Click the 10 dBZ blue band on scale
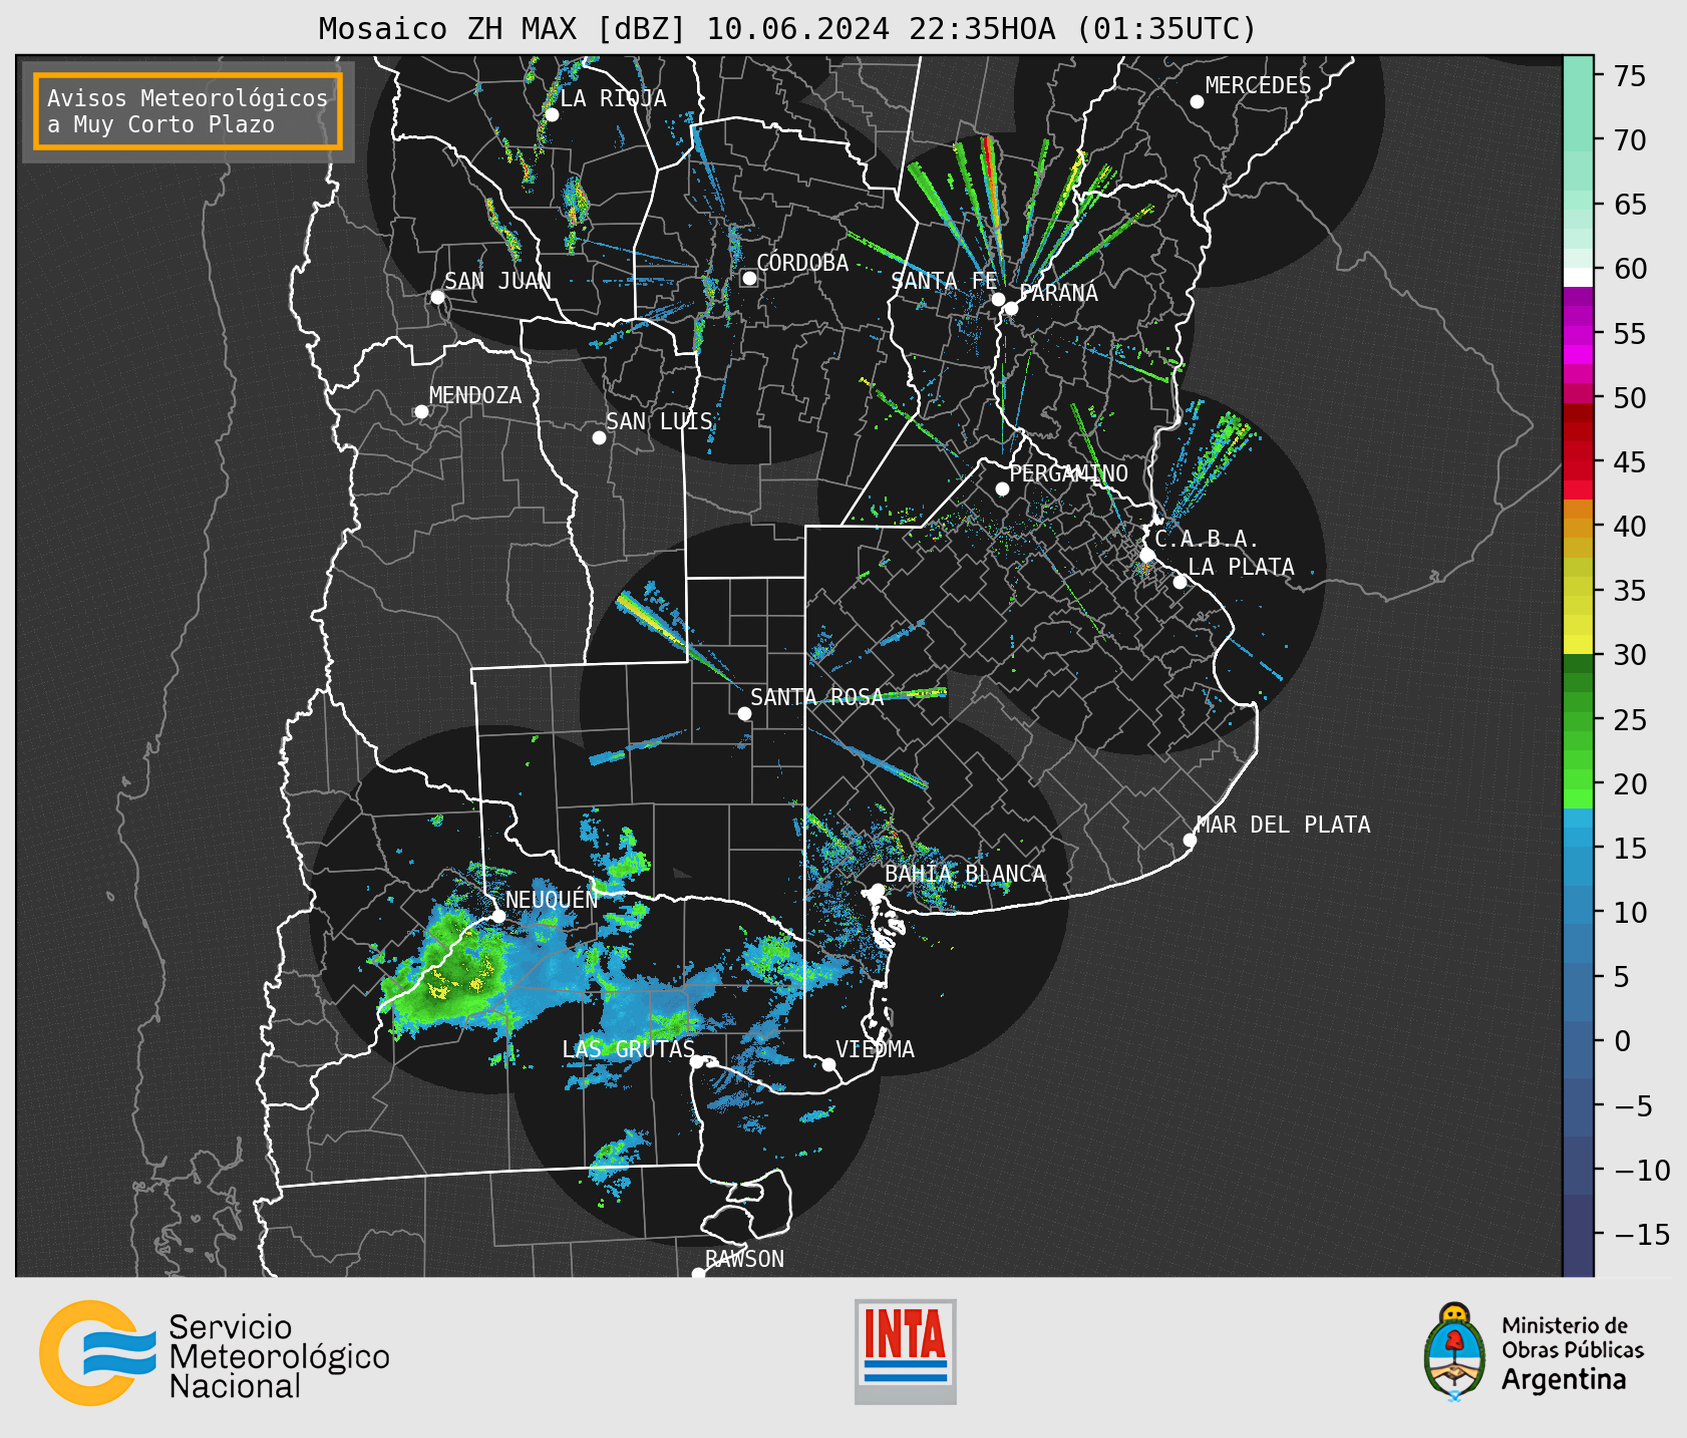The height and width of the screenshot is (1438, 1687). [x=1578, y=911]
